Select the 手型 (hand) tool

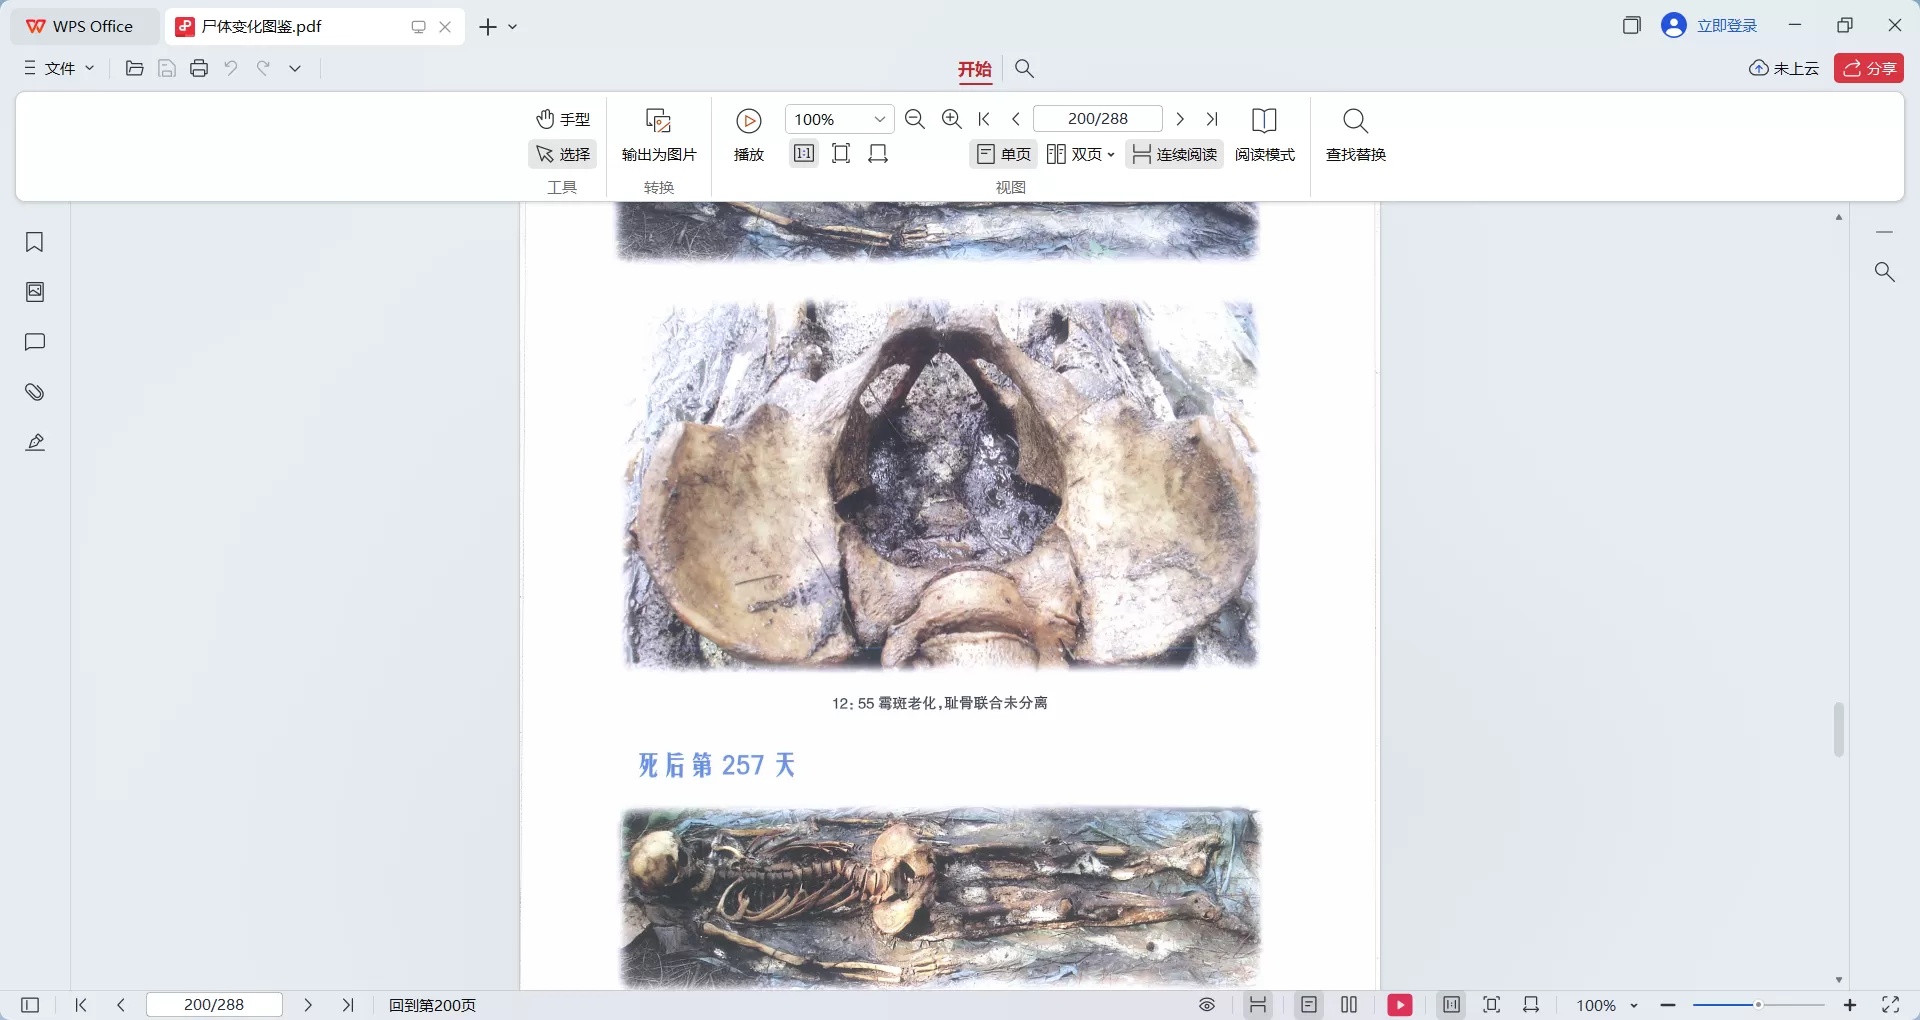point(562,119)
